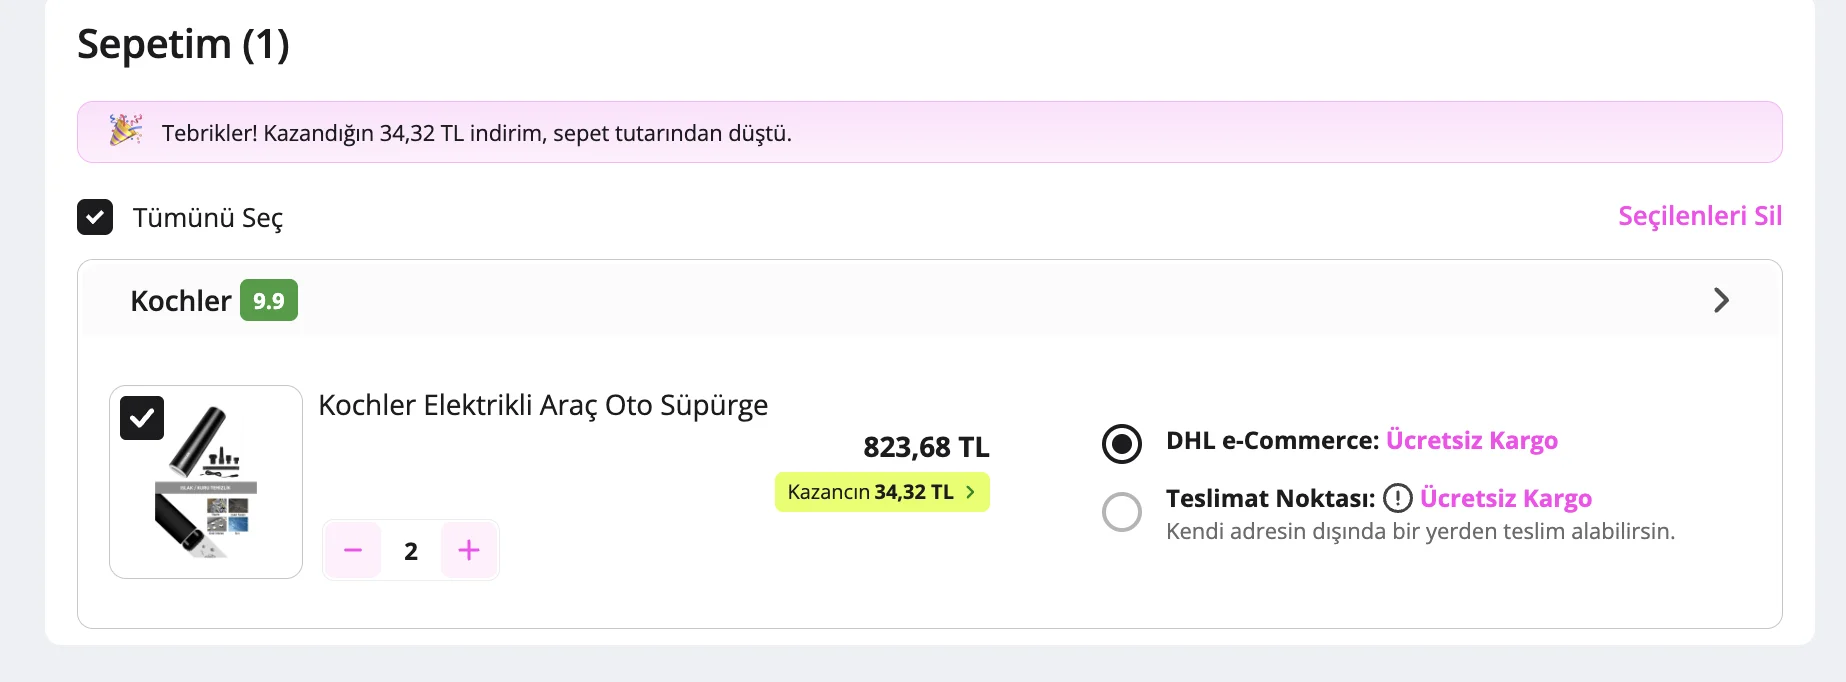Open Kochler Elektrikli Araç Oto Süpürge title
This screenshot has width=1846, height=682.
543,405
